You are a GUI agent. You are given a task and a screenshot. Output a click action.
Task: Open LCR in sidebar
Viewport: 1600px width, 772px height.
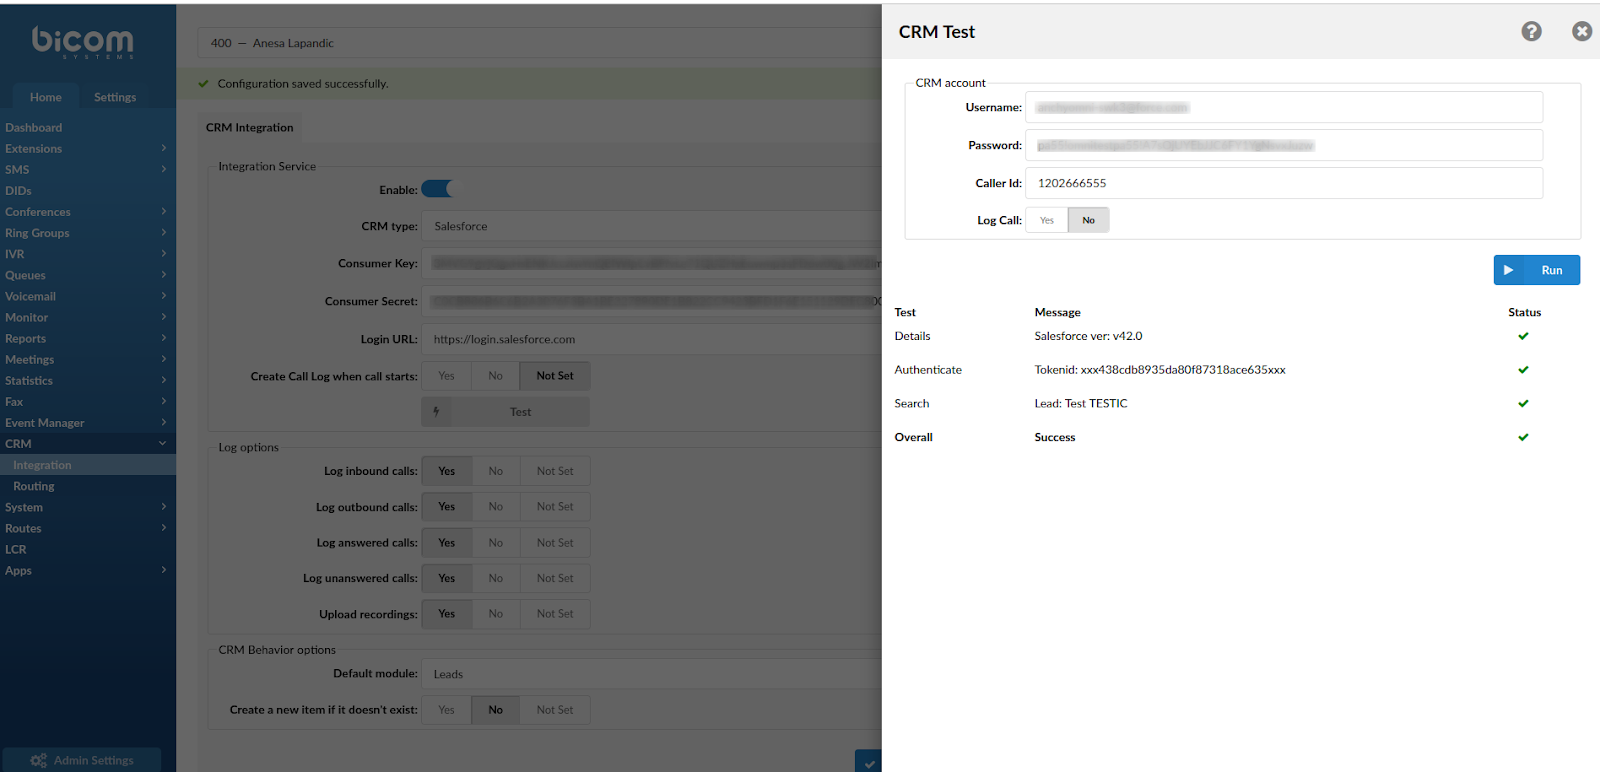click(86, 550)
